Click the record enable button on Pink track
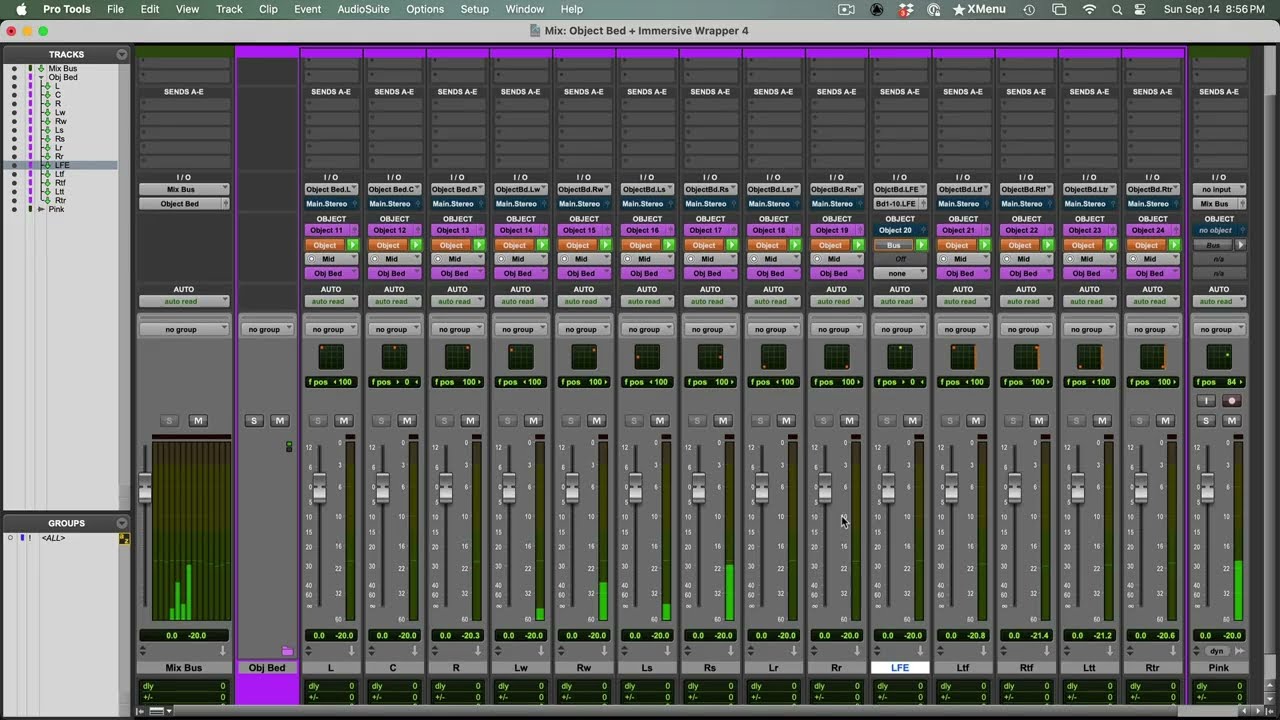 1231,401
